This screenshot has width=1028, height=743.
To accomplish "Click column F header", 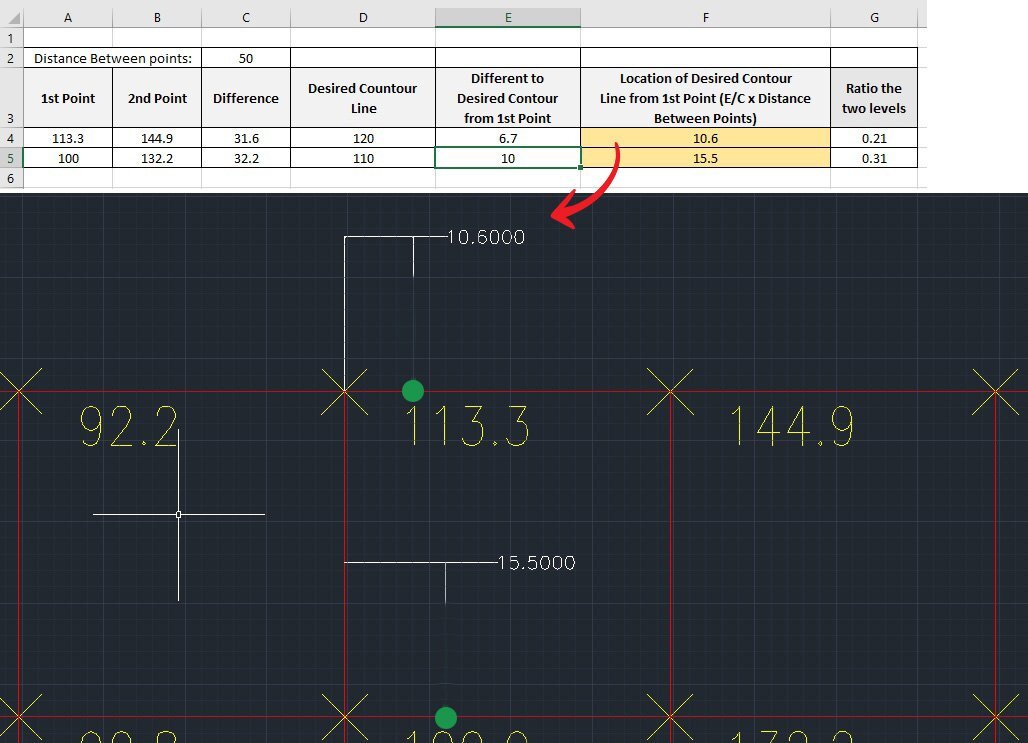I will tap(705, 18).
